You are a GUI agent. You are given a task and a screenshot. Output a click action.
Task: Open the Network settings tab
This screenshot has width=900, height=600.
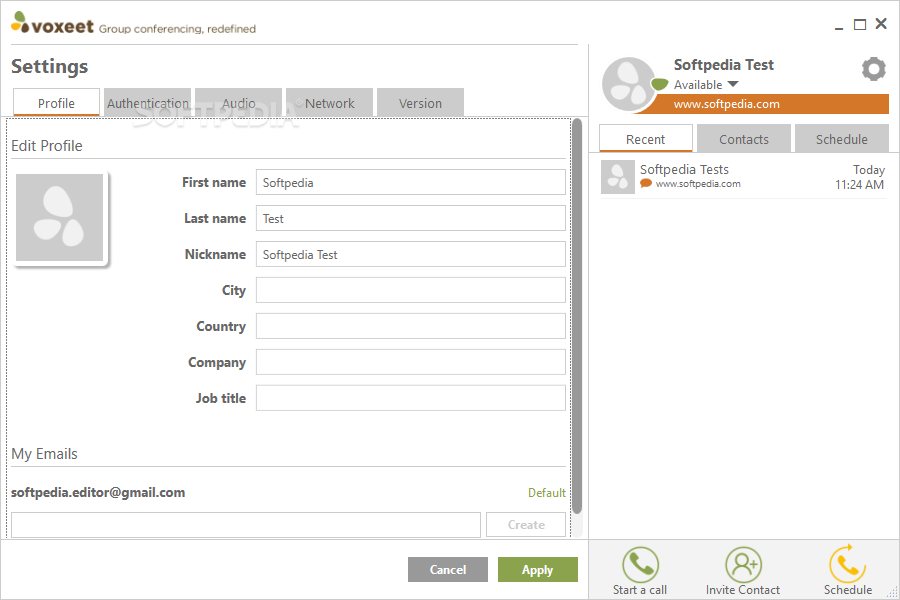tap(329, 103)
